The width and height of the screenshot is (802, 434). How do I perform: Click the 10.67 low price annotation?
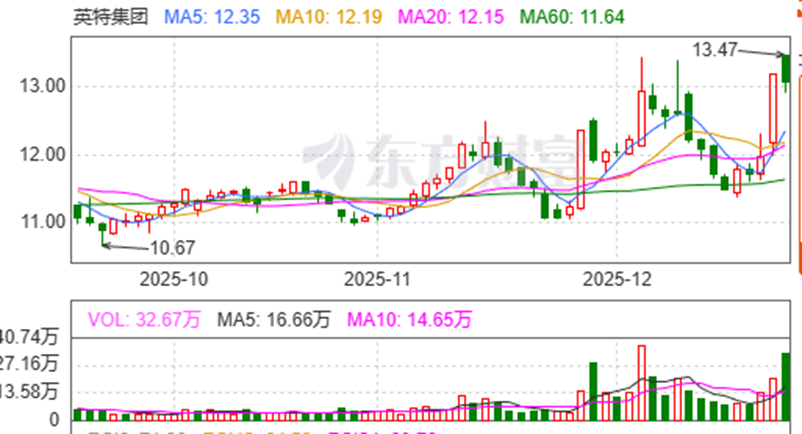[x=172, y=248]
